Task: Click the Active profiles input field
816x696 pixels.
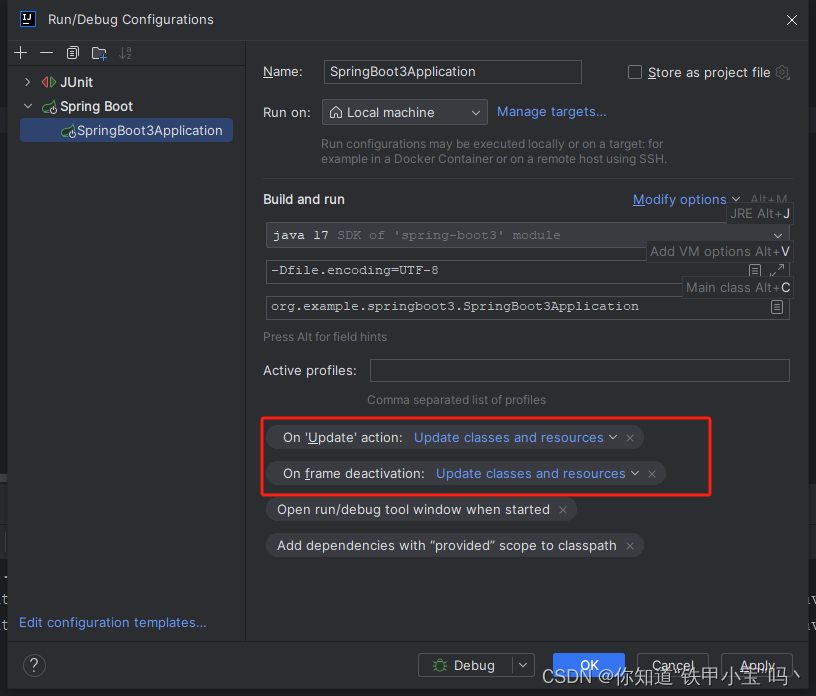Action: click(x=579, y=370)
